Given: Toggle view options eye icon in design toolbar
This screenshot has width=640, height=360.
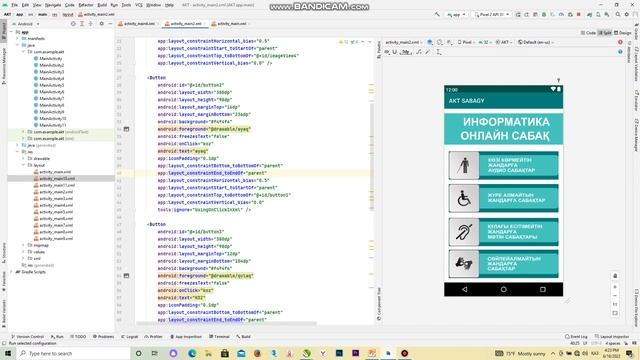Looking at the screenshot, I should tap(387, 52).
